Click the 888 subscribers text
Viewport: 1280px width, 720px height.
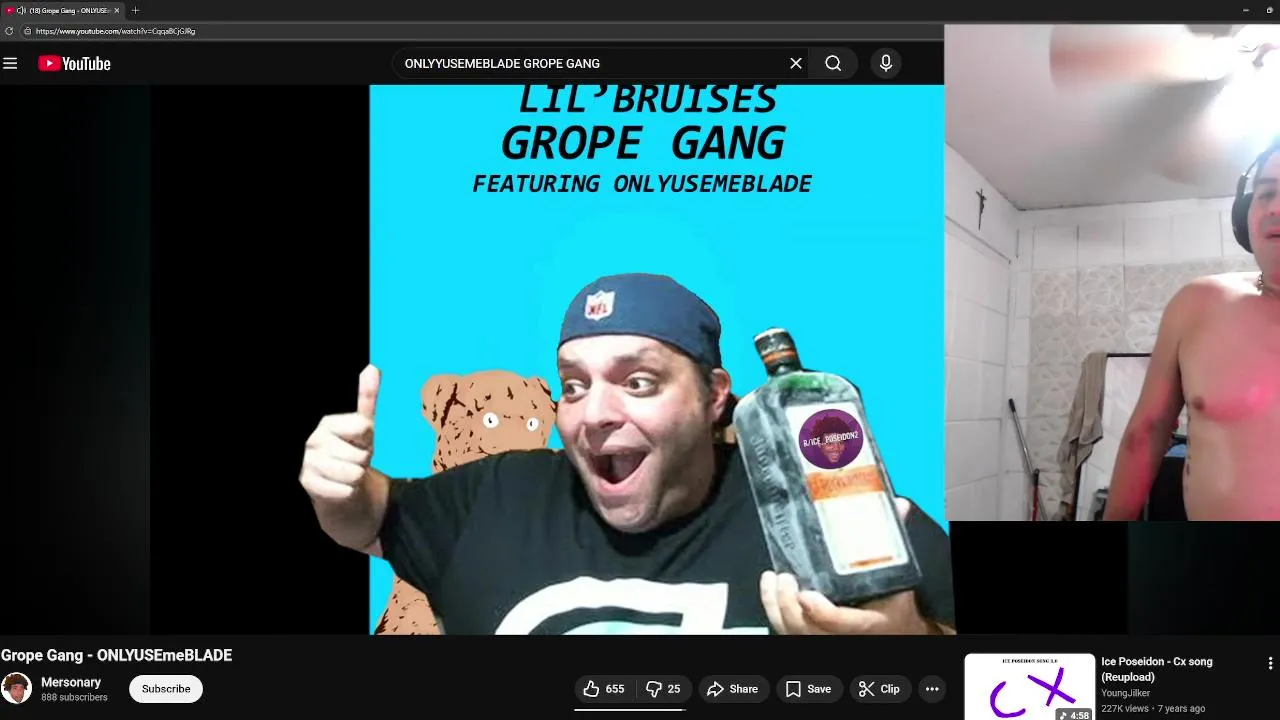[74, 697]
